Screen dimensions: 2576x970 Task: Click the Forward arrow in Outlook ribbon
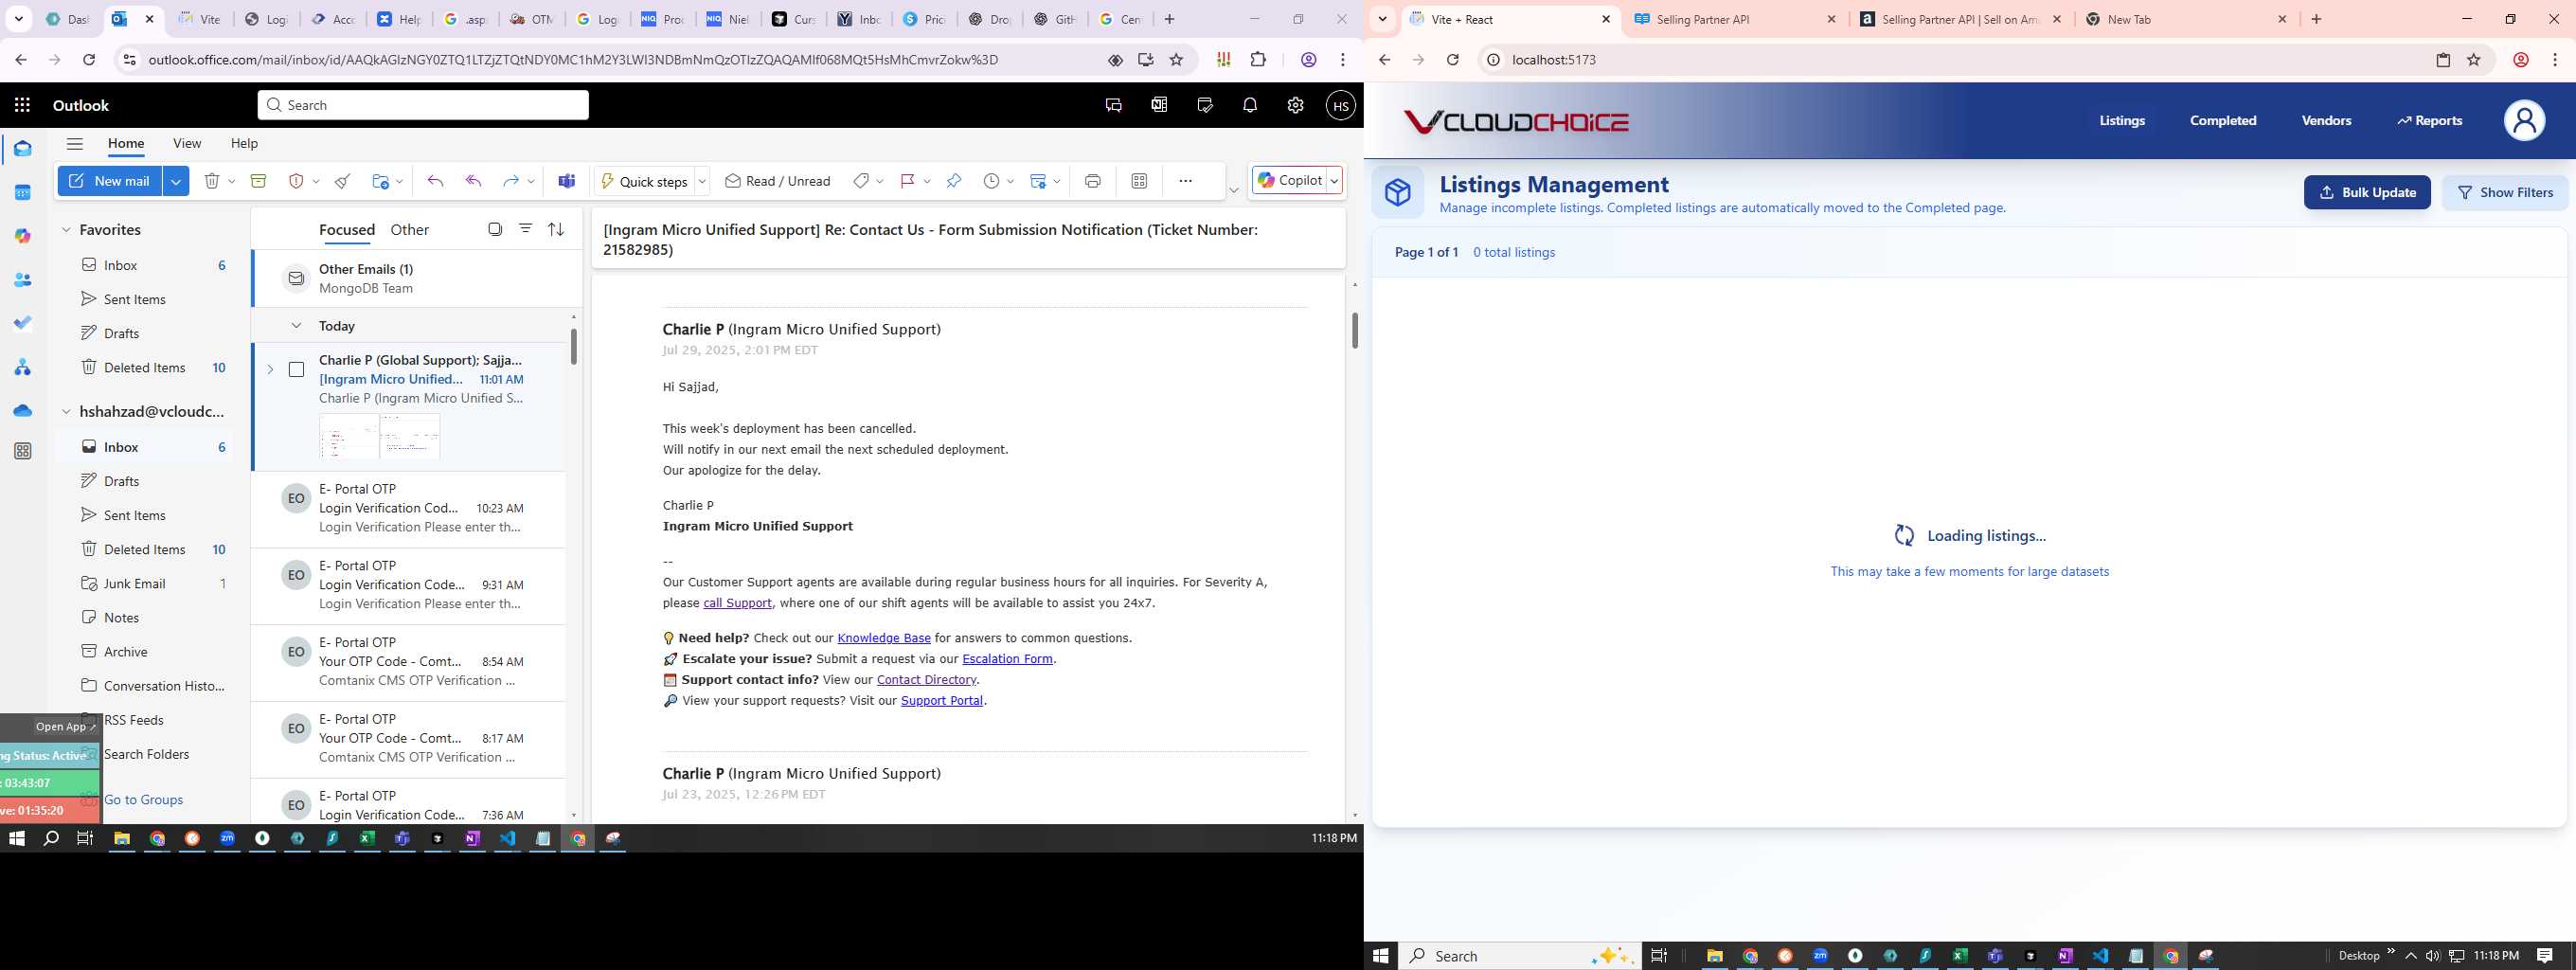pyautogui.click(x=510, y=181)
